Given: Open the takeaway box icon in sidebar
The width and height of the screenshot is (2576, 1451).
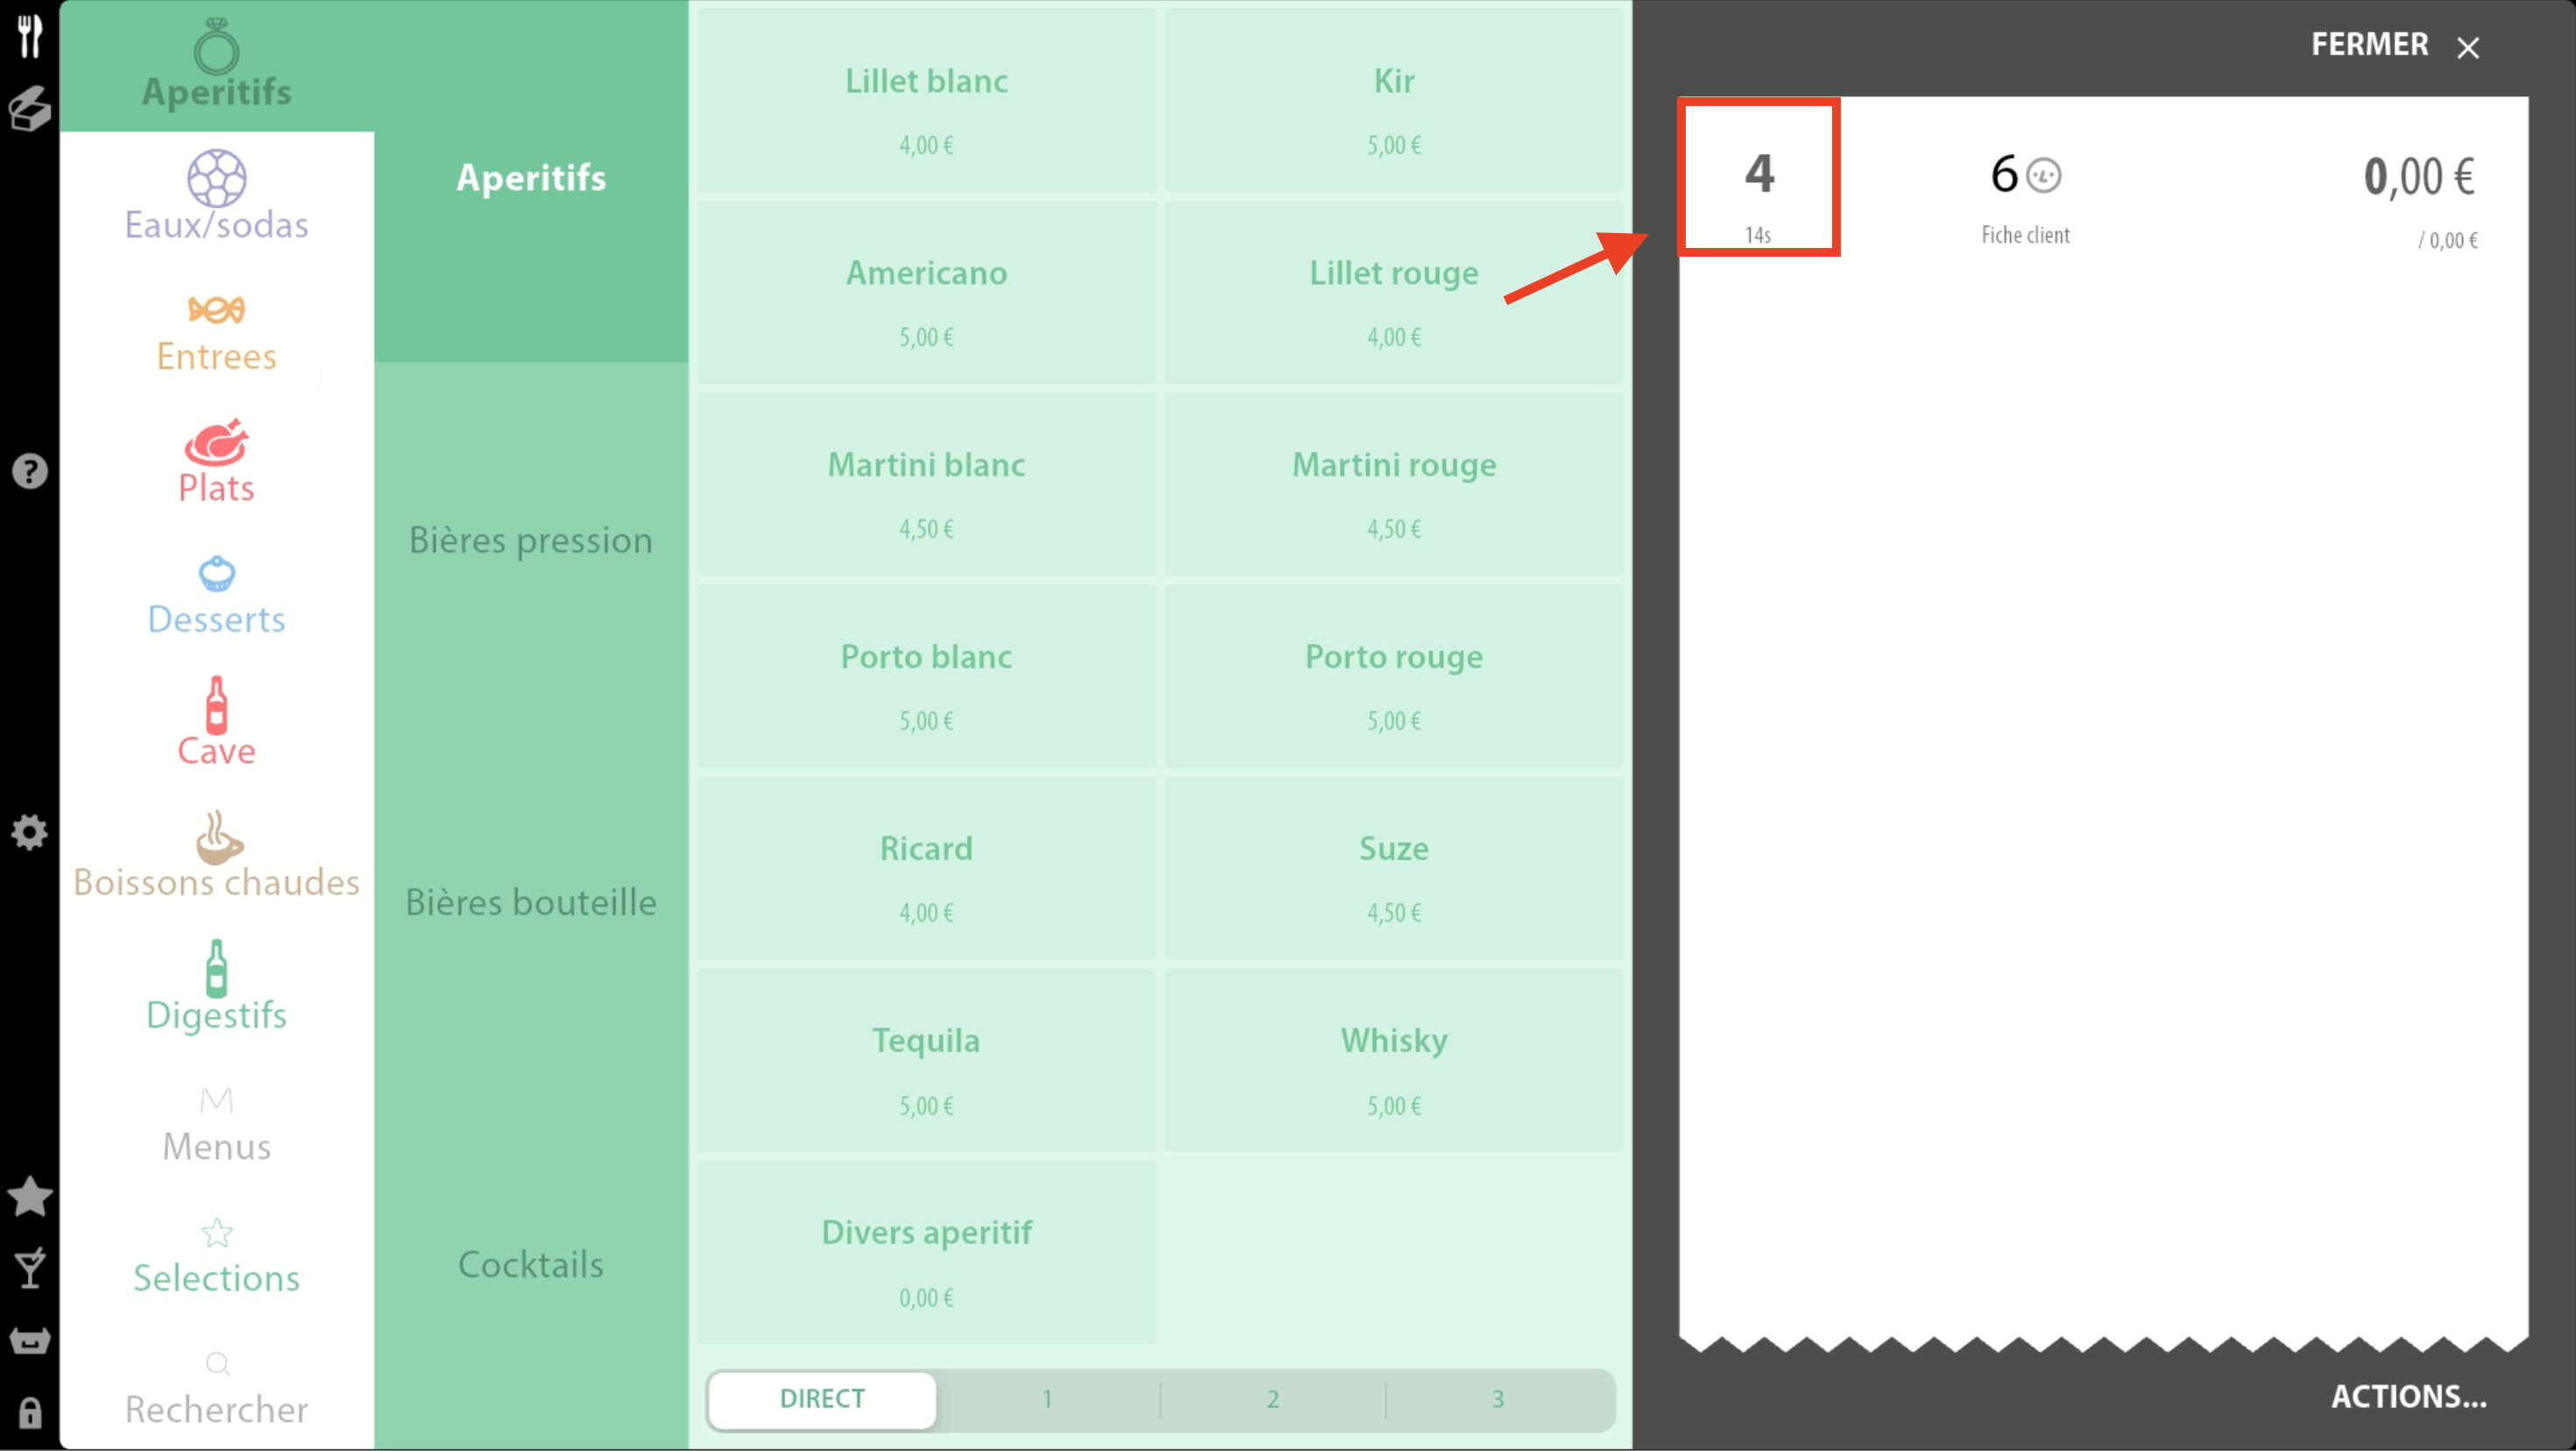Looking at the screenshot, I should (x=30, y=108).
